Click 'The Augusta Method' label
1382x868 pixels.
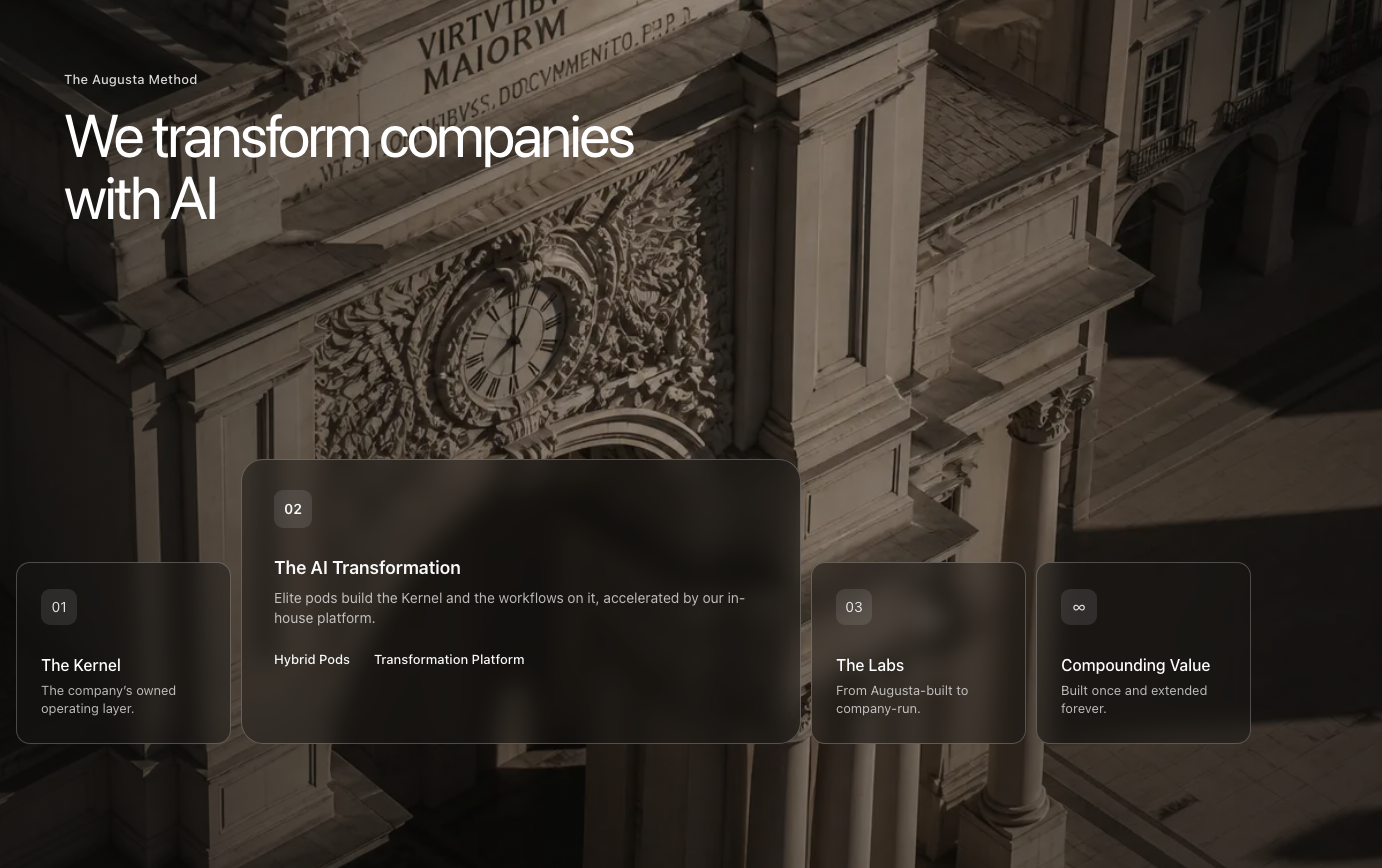131,79
